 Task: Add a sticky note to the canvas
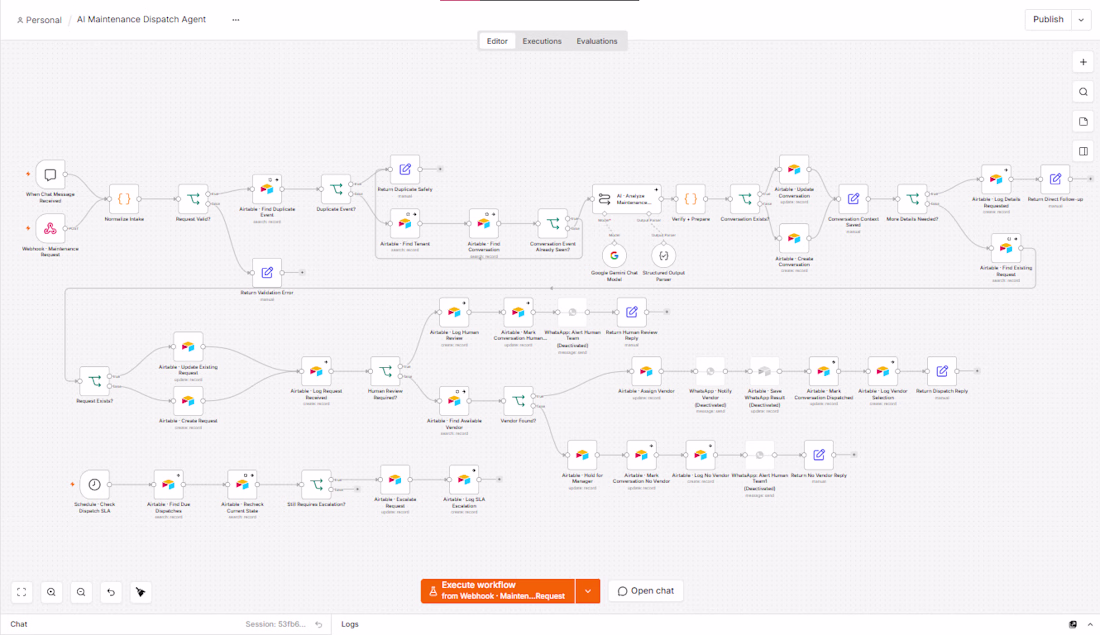pyautogui.click(x=1083, y=121)
